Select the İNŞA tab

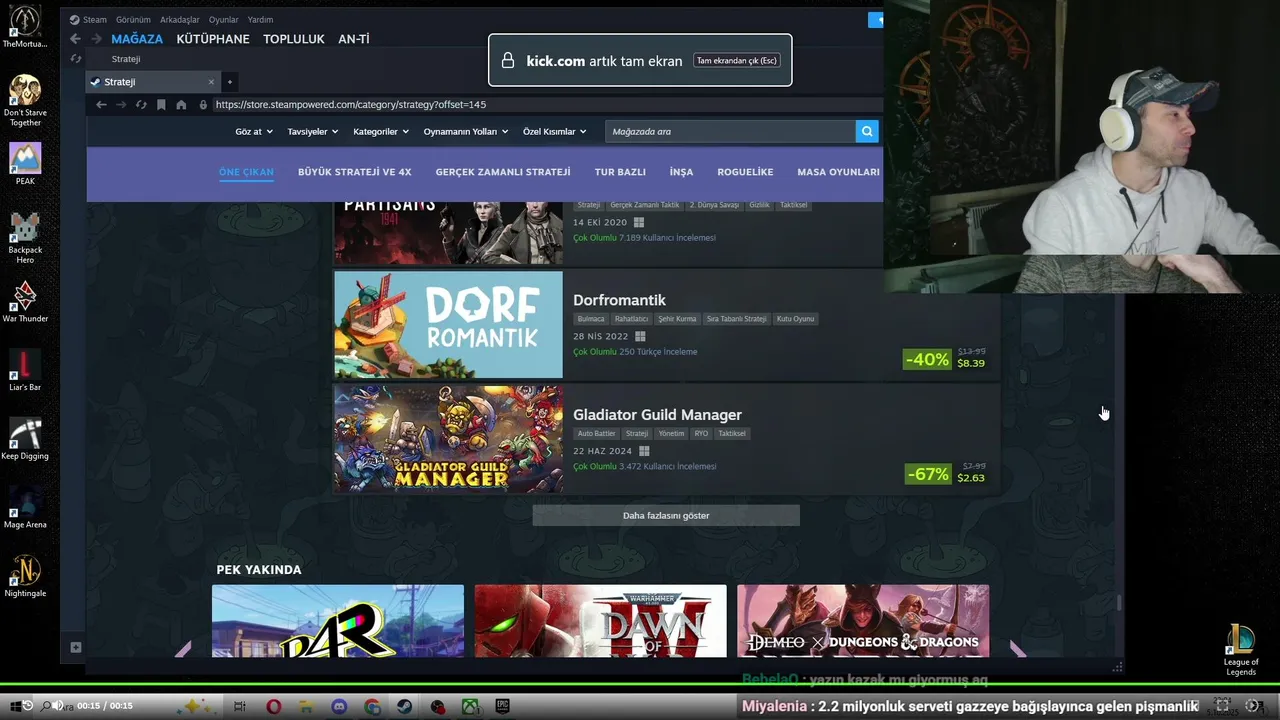pos(681,172)
